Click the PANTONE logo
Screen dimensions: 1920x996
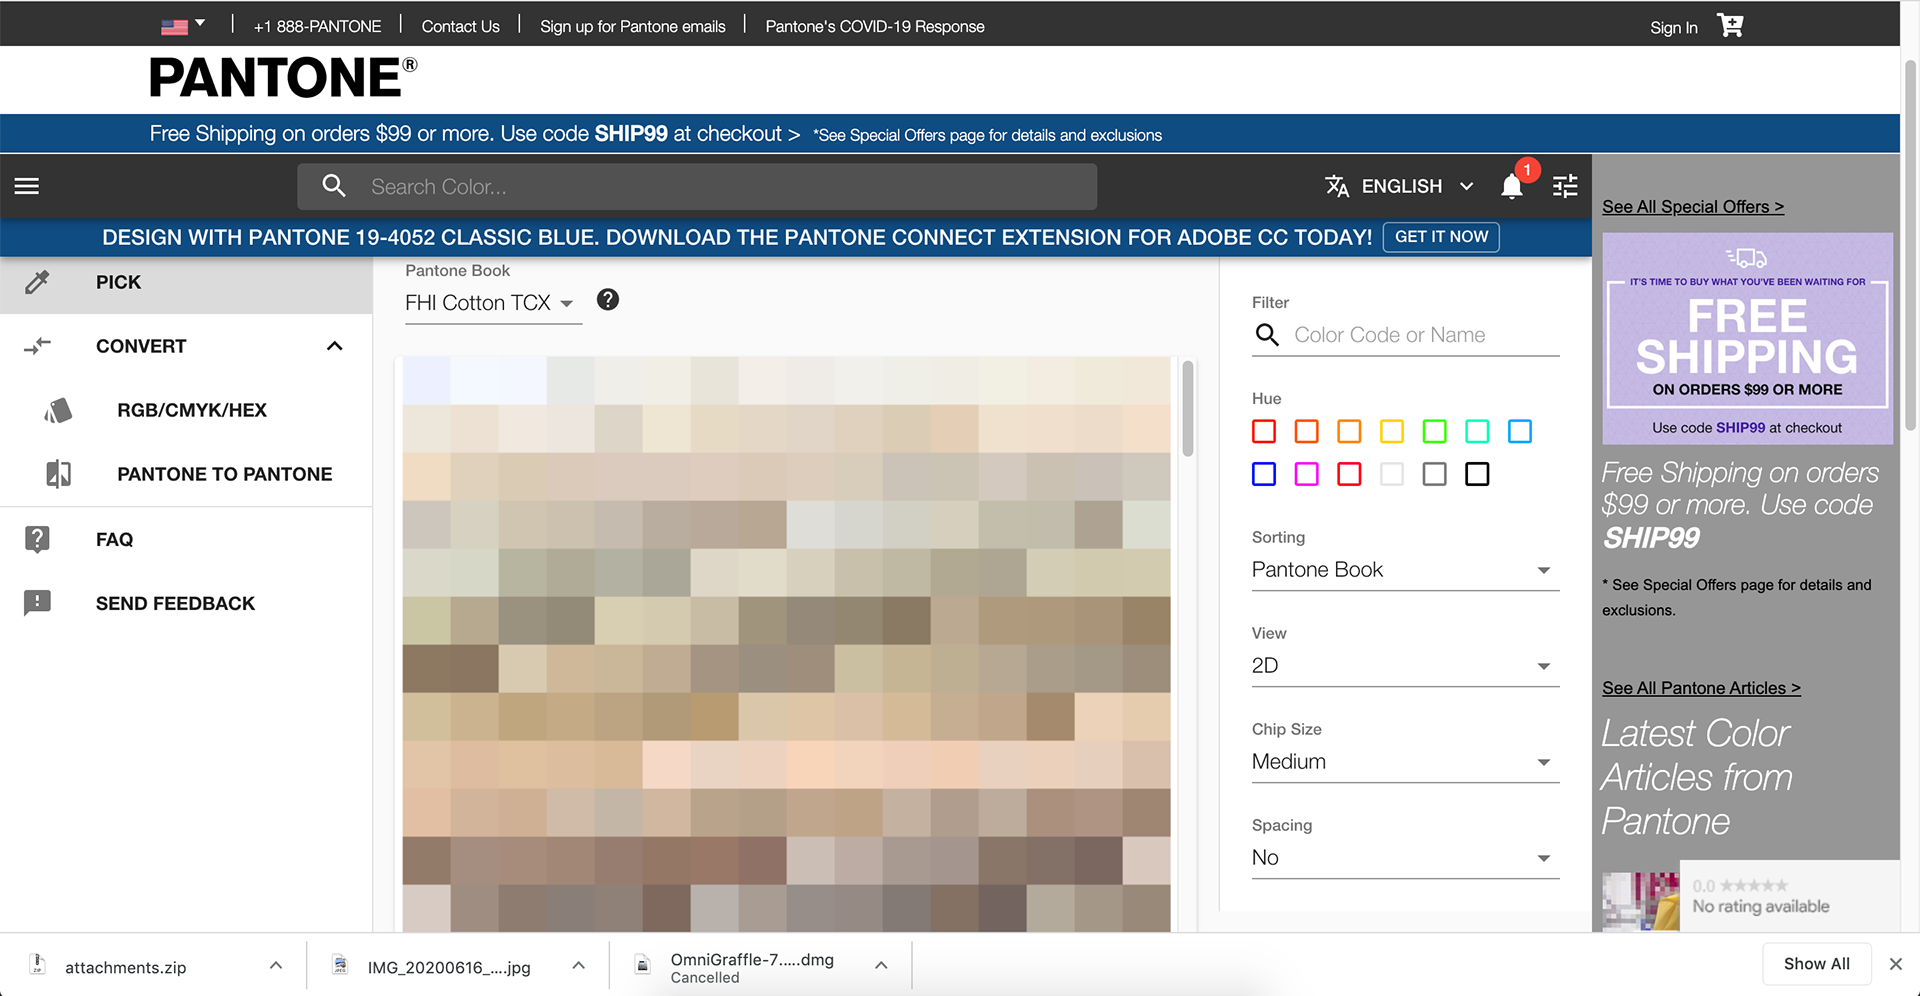[x=283, y=78]
